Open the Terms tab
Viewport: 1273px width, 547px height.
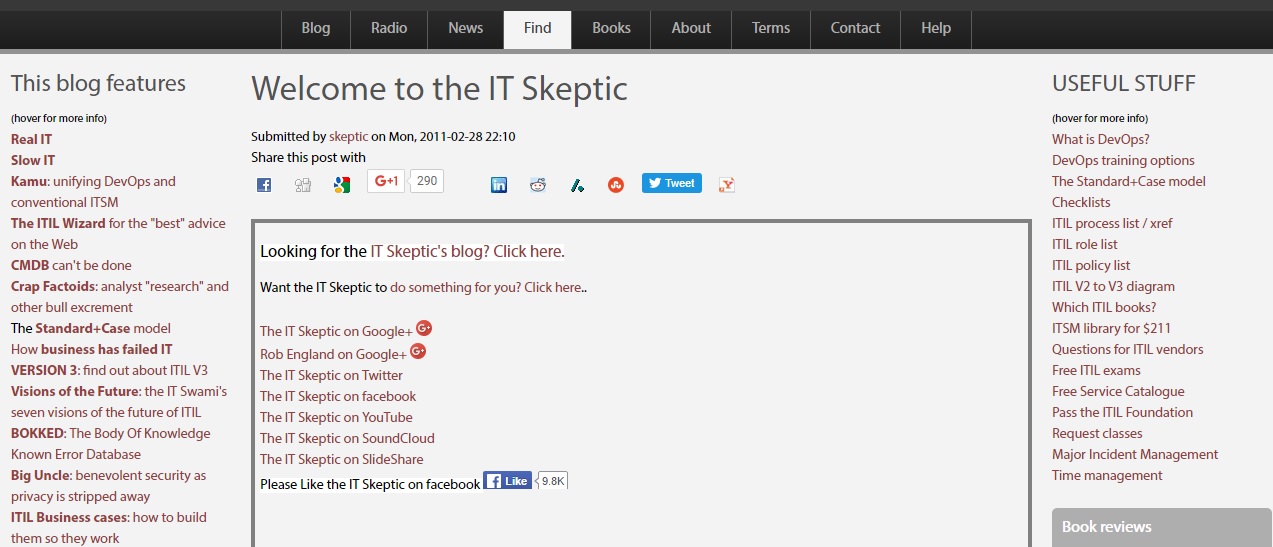coord(771,28)
